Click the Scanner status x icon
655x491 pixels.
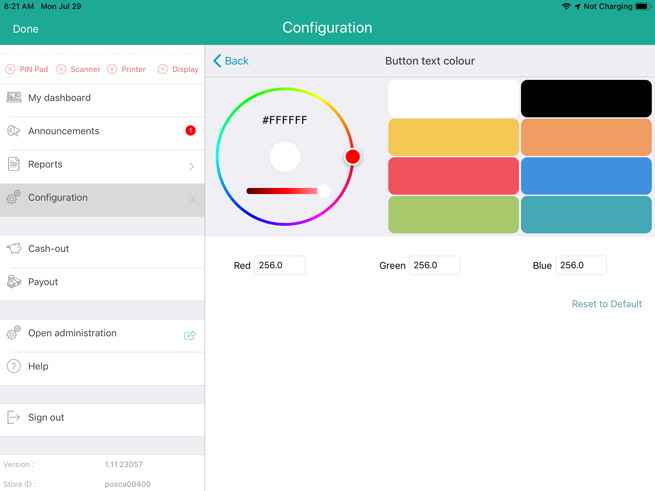61,69
